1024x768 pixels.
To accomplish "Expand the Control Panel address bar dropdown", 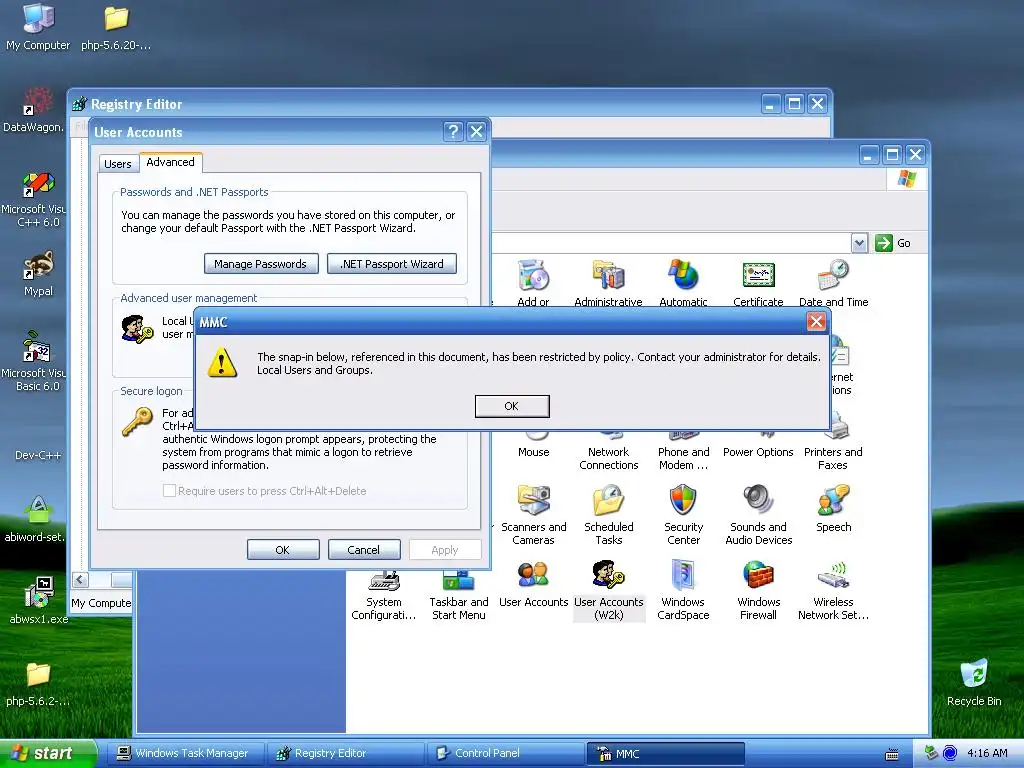I will click(x=859, y=243).
